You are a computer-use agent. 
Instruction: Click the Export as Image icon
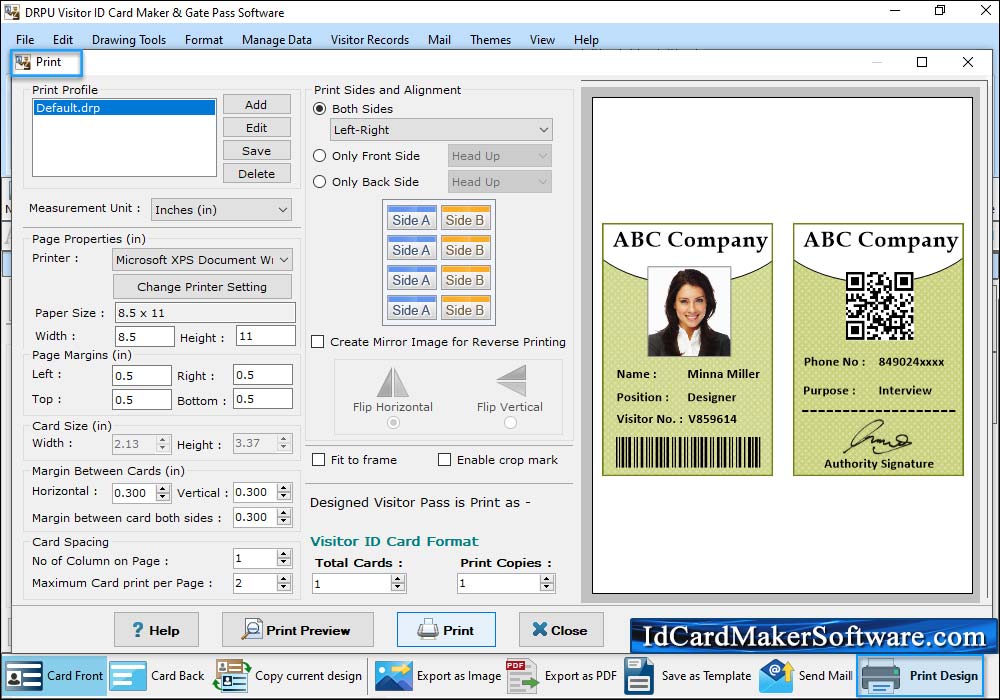click(x=393, y=676)
